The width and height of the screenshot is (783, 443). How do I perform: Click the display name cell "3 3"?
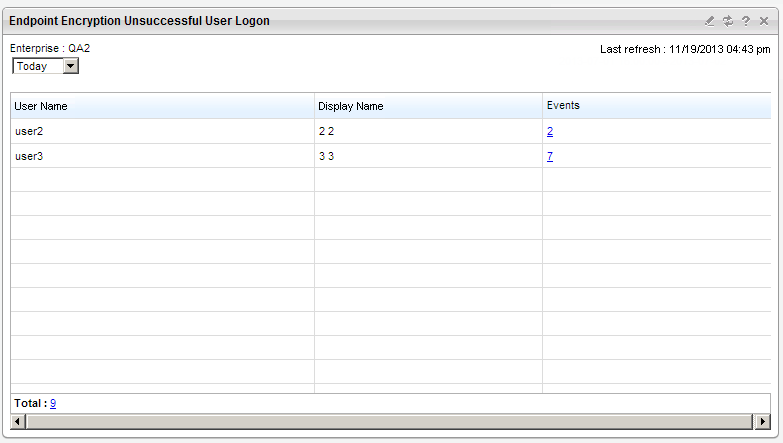point(325,156)
